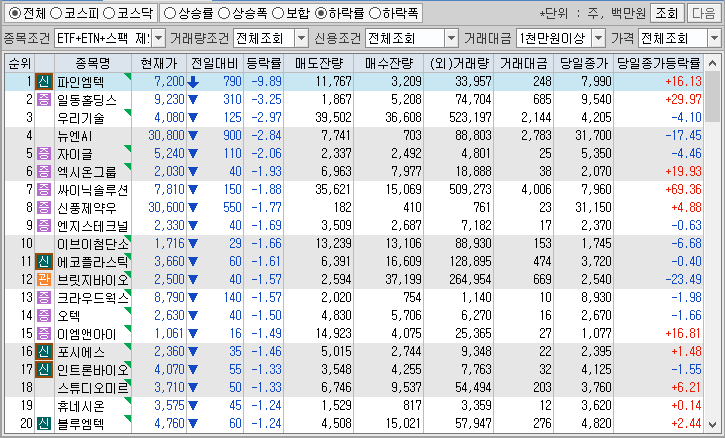This screenshot has width=725, height=438.
Task: Select the 코스피 radio button
Action: coord(56,13)
